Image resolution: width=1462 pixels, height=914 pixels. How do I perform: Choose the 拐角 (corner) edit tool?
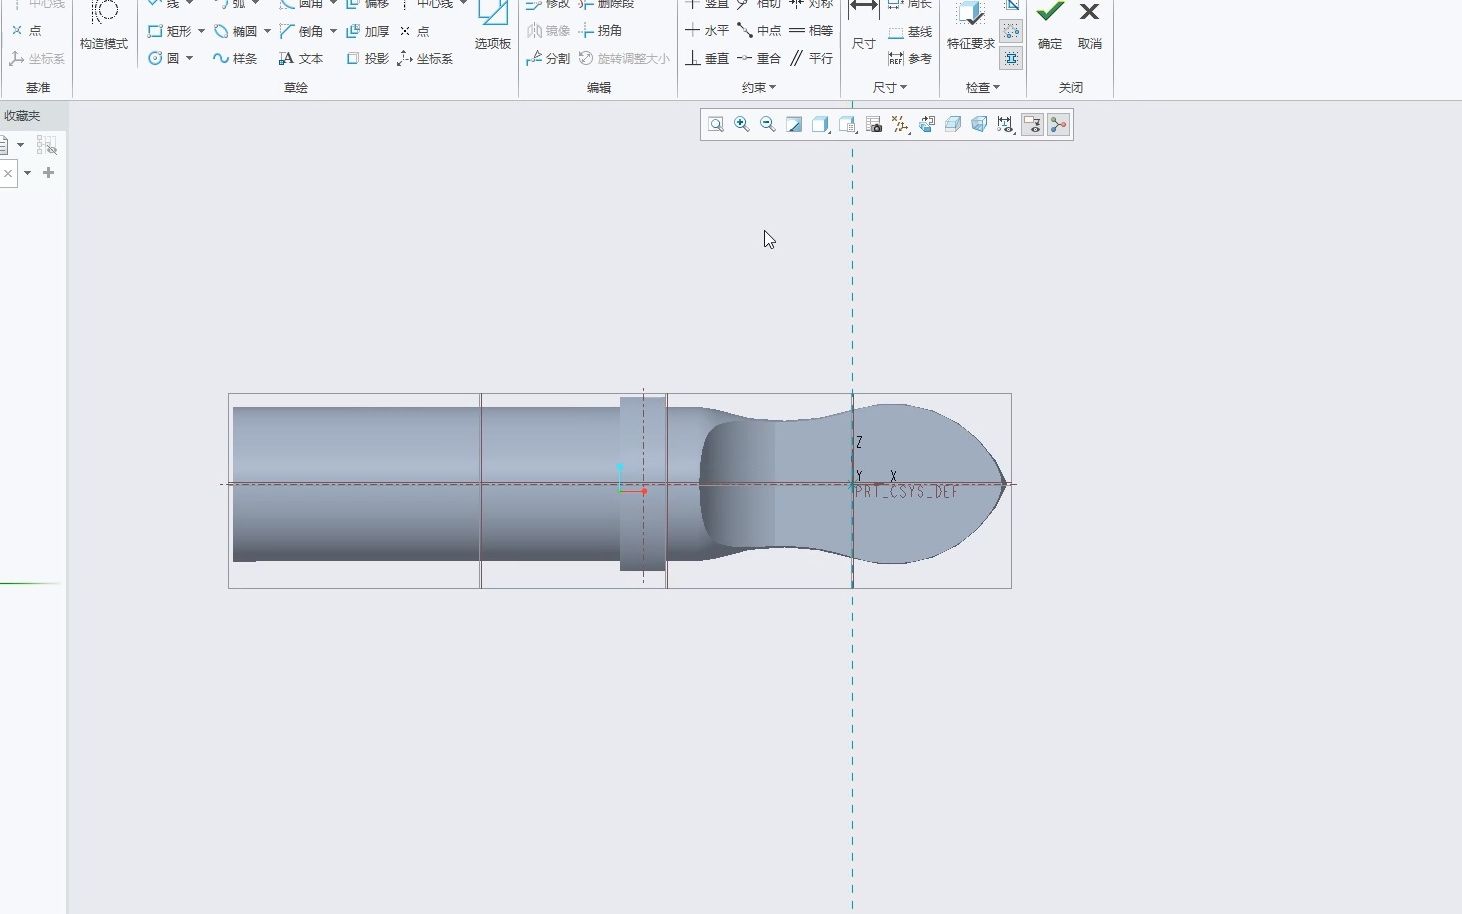click(601, 31)
